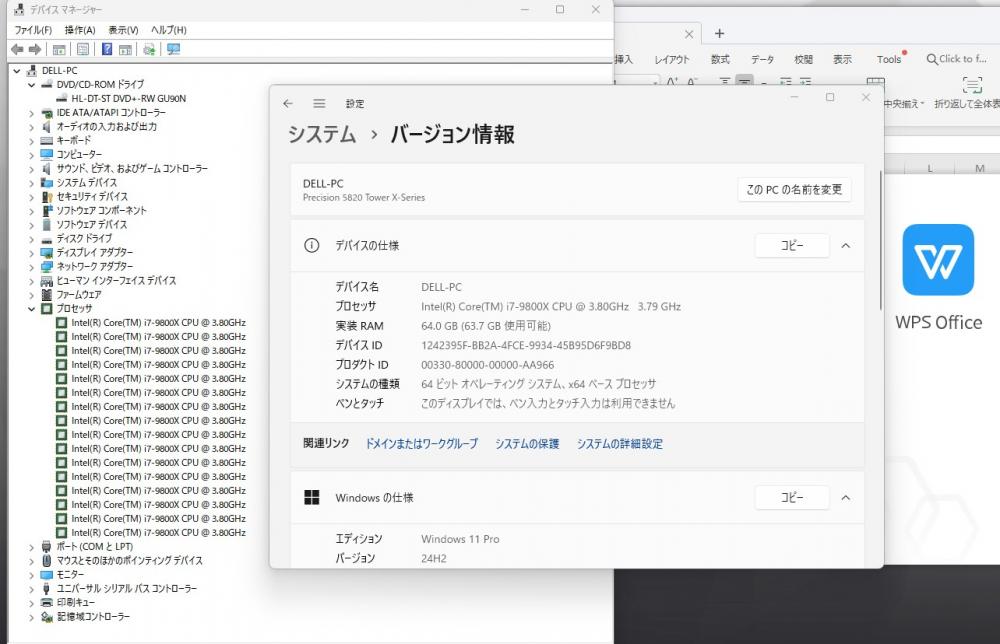Click コピー button for デバイスの仕様
Image resolution: width=1000 pixels, height=644 pixels.
(792, 245)
